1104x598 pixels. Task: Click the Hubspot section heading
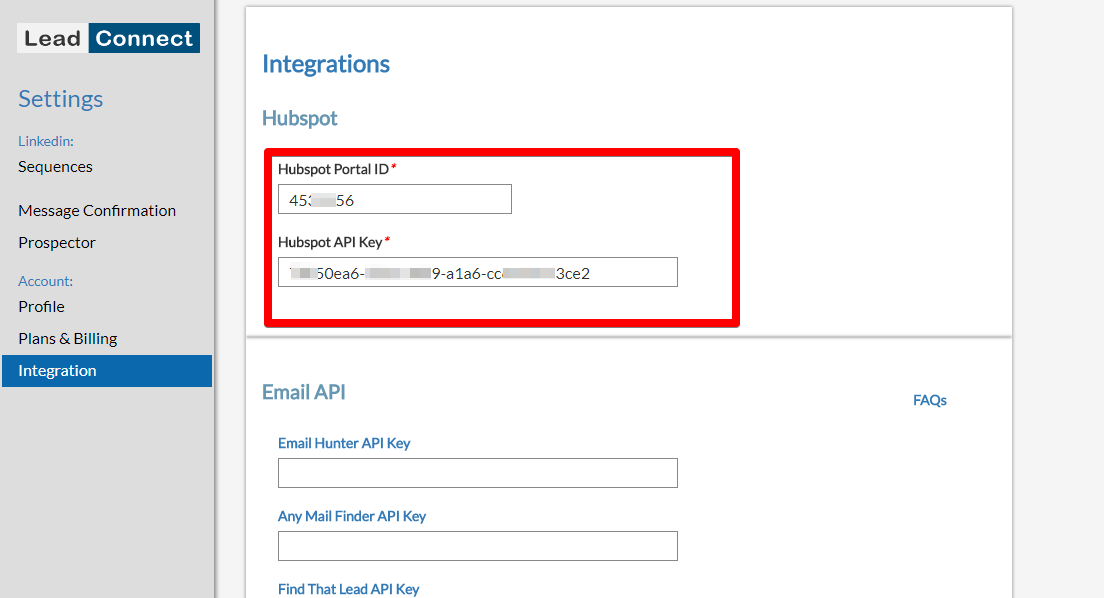300,118
